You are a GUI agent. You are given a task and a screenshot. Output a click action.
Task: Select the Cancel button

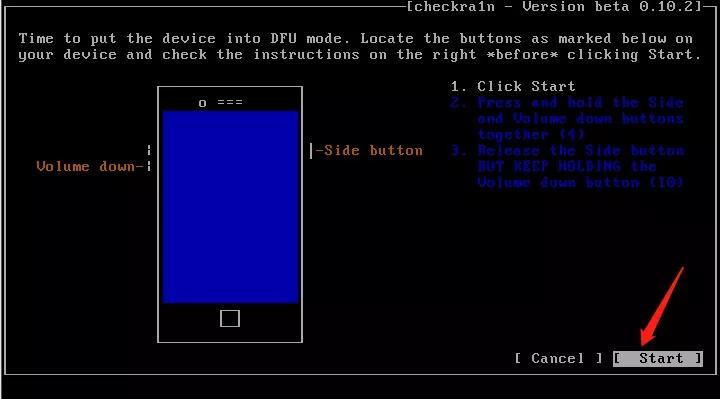[x=558, y=358]
